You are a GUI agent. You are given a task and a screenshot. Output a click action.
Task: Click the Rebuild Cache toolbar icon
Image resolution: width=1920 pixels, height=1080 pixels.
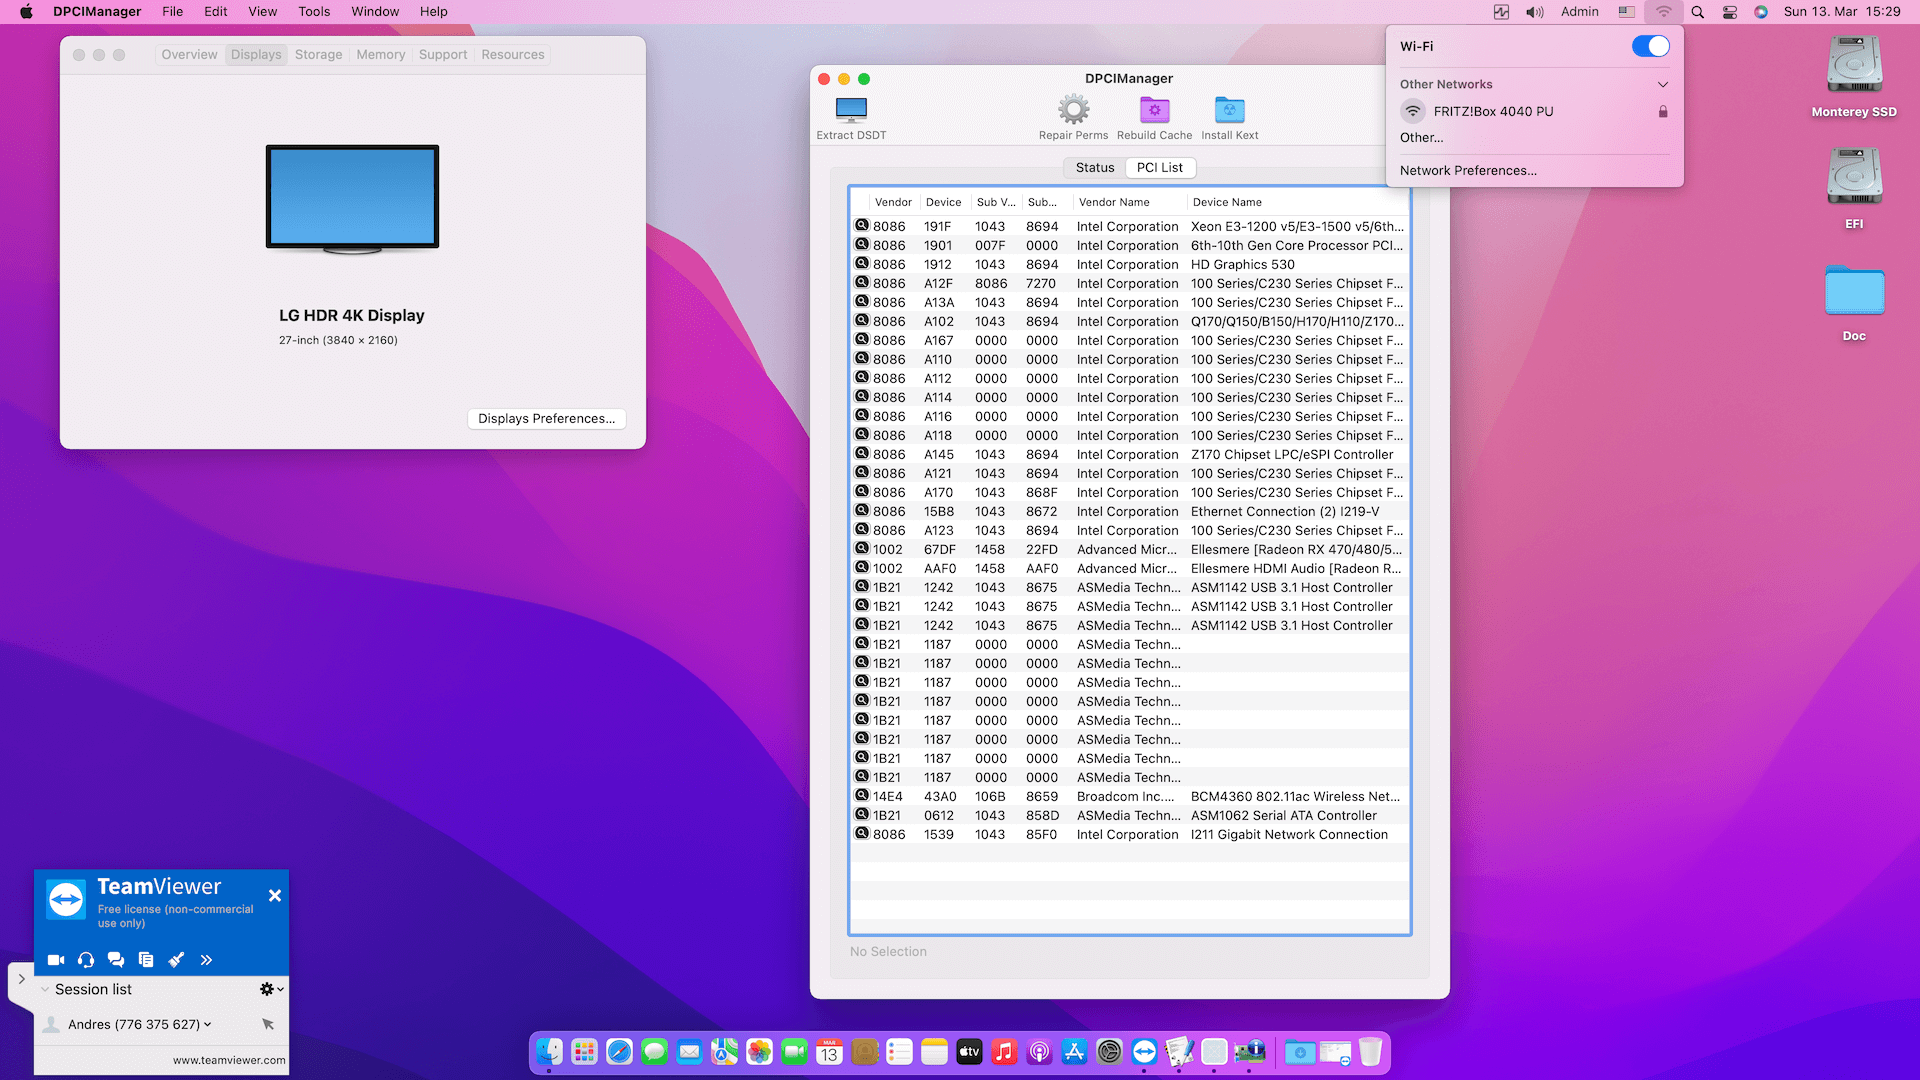point(1154,109)
